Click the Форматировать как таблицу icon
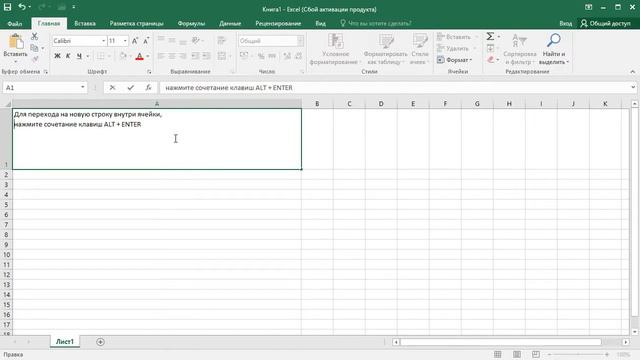The image size is (640, 360). (385, 41)
